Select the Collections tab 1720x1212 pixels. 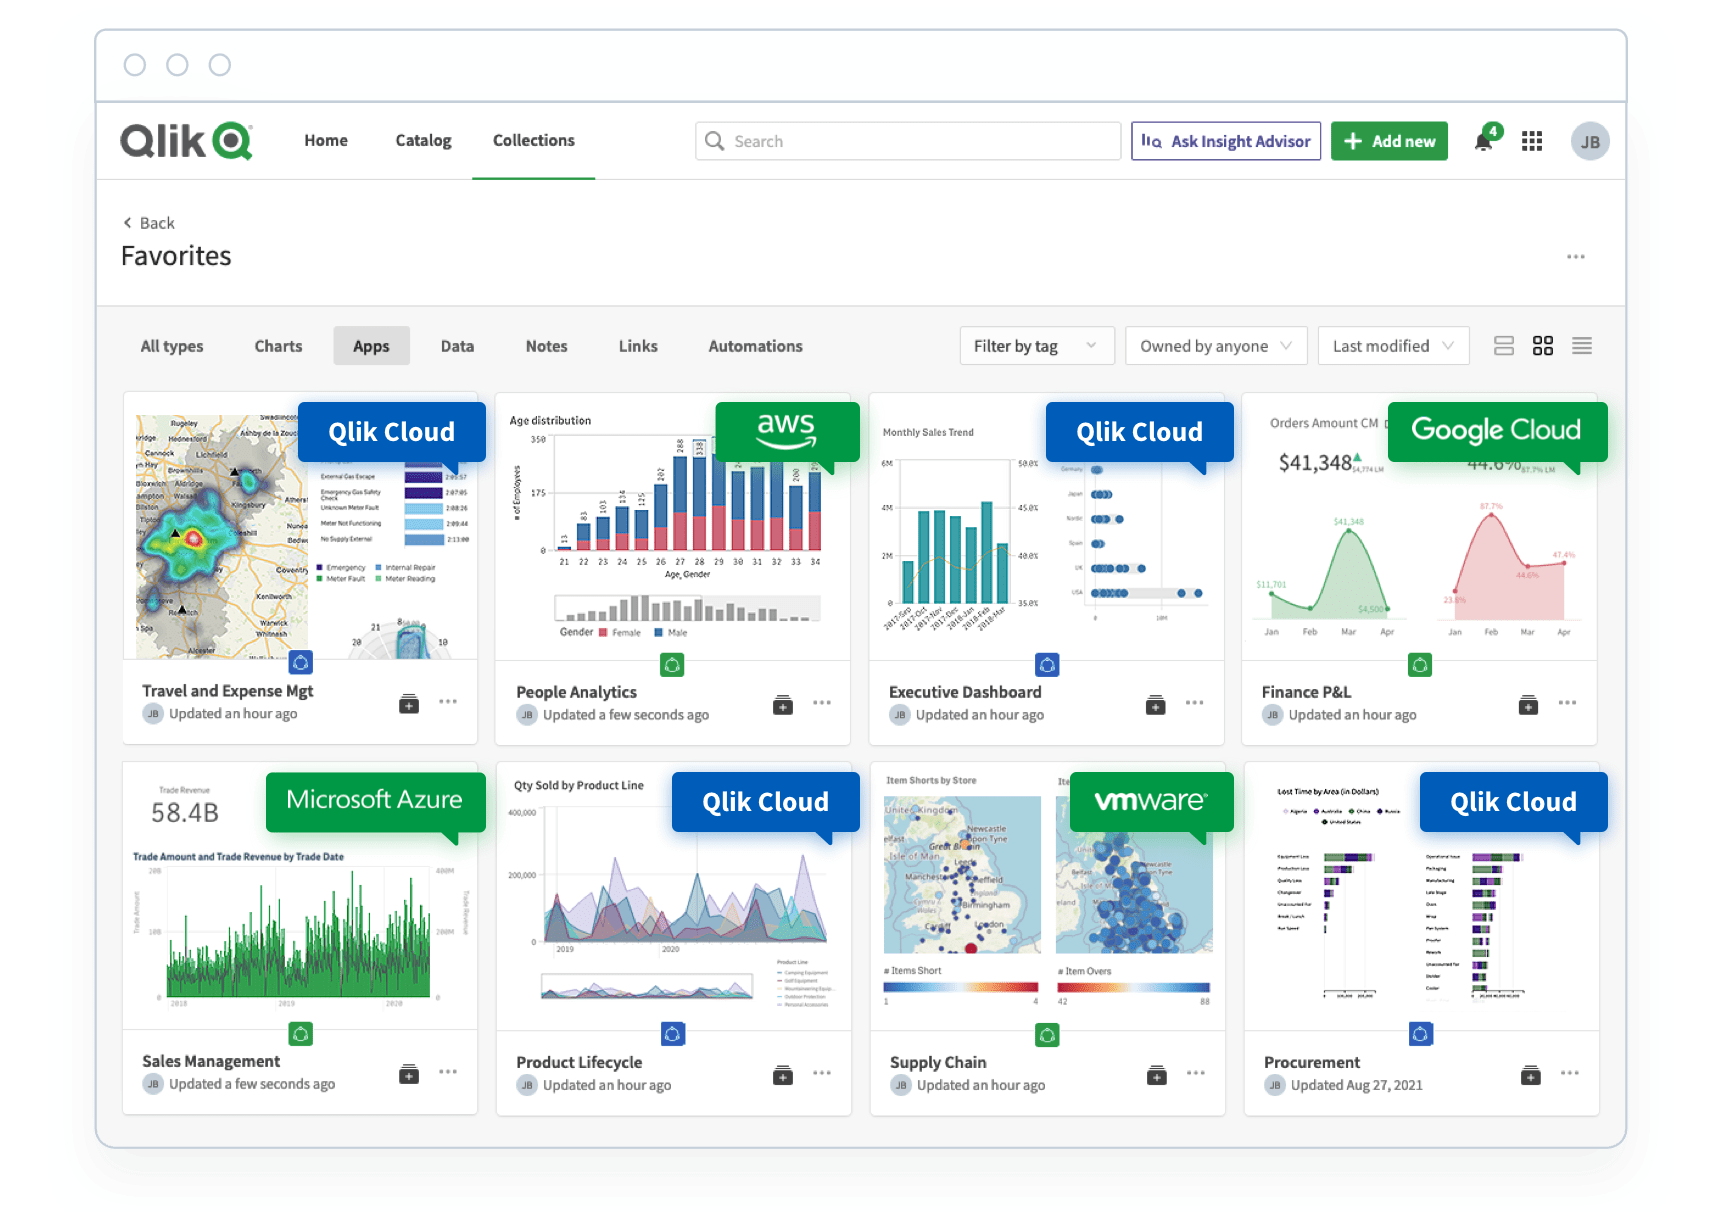pyautogui.click(x=534, y=141)
